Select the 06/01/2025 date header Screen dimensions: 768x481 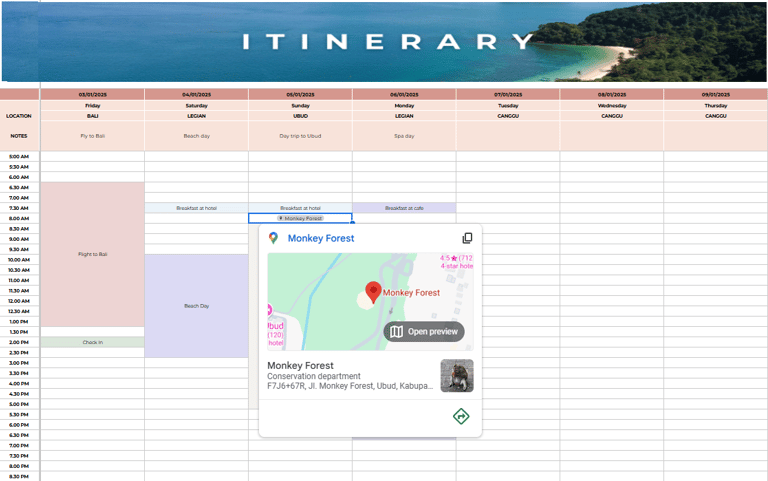pyautogui.click(x=404, y=94)
